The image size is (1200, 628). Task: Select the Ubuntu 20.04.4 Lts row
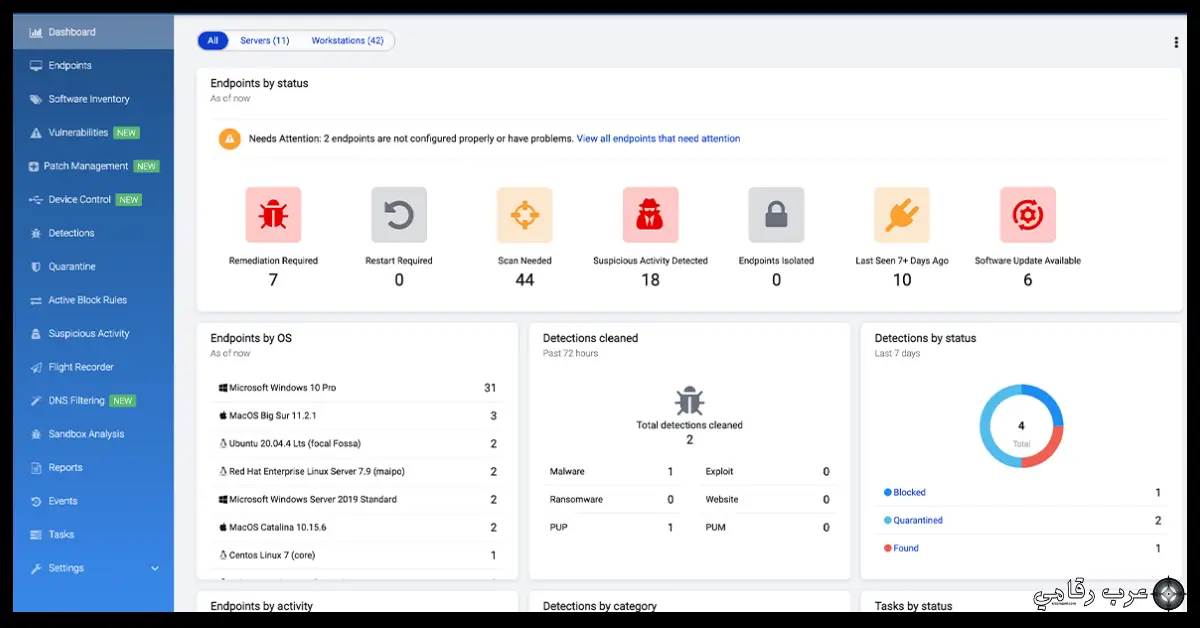click(358, 444)
